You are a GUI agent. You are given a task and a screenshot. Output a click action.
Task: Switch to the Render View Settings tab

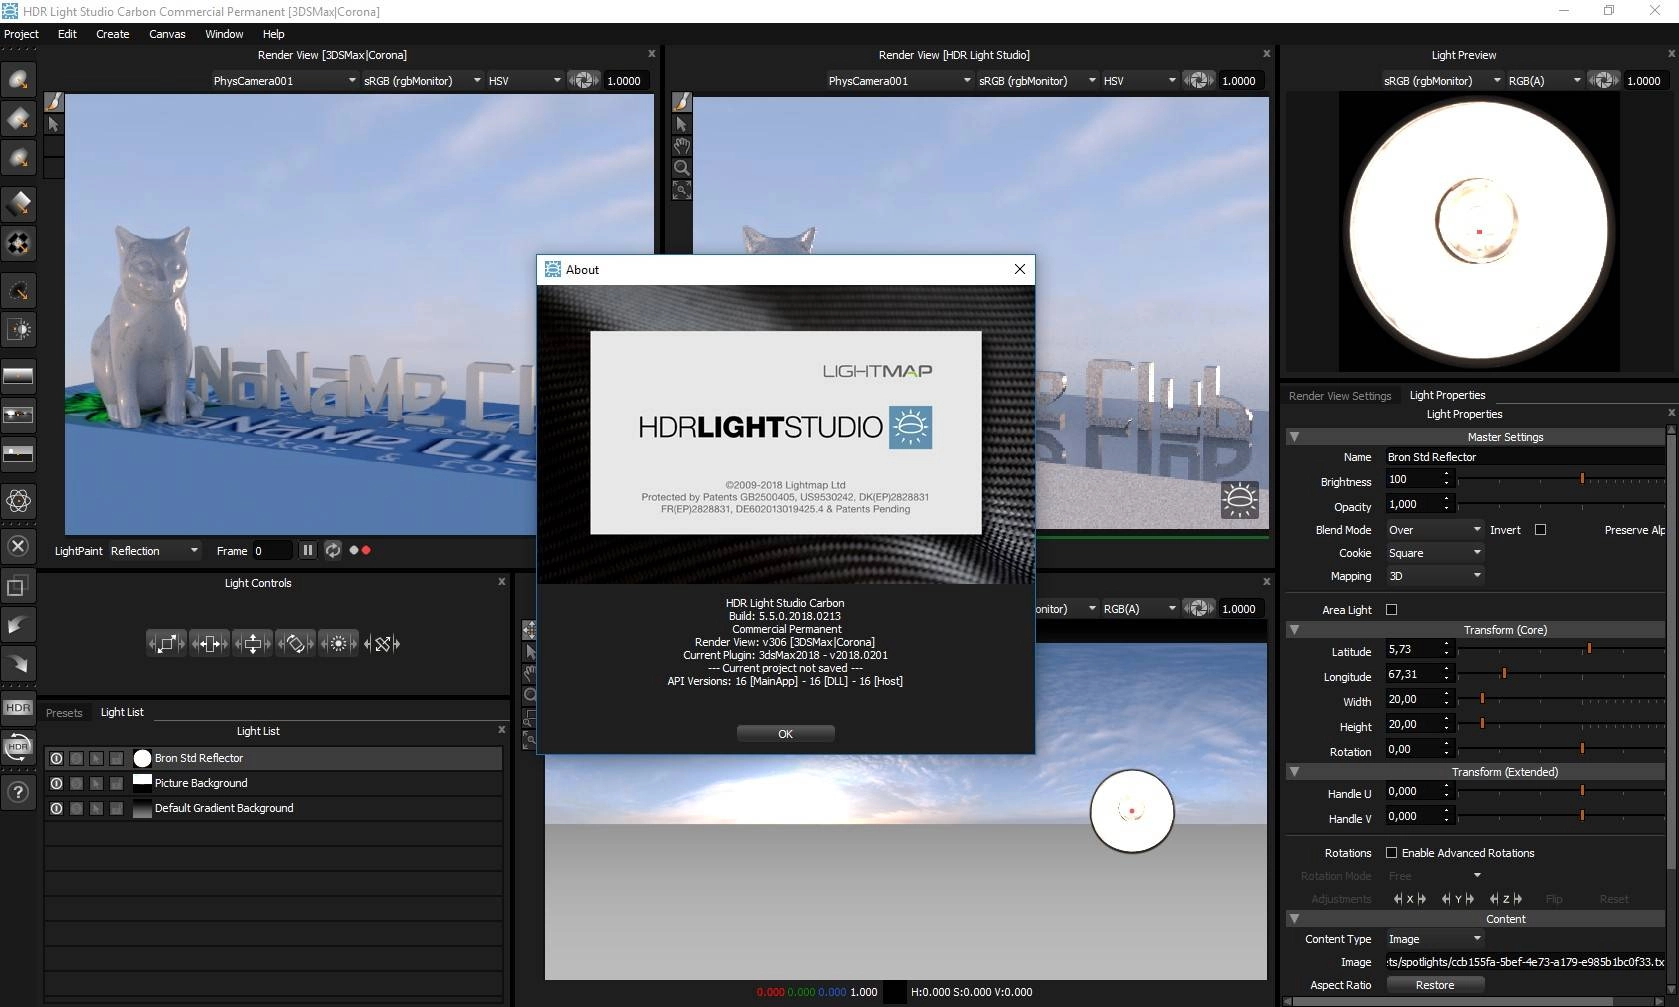[1340, 396]
